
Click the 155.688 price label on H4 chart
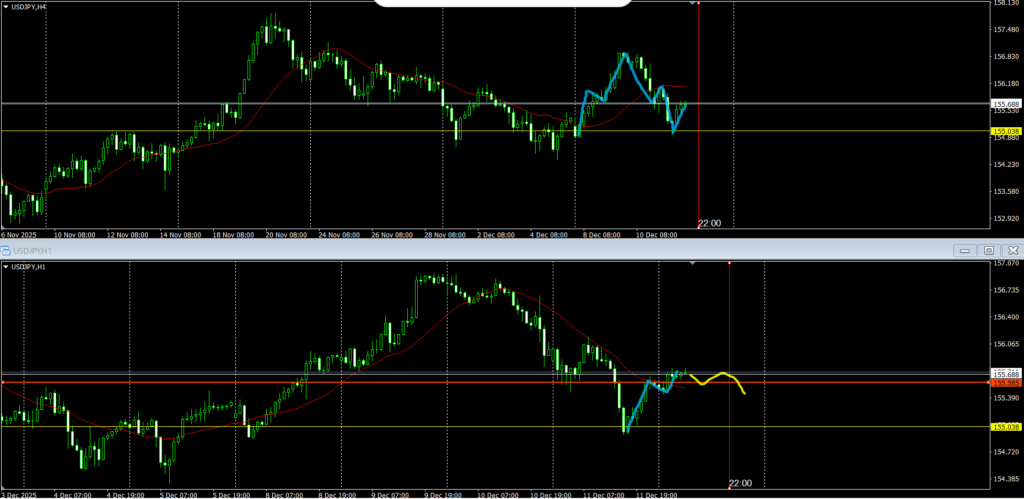1005,104
